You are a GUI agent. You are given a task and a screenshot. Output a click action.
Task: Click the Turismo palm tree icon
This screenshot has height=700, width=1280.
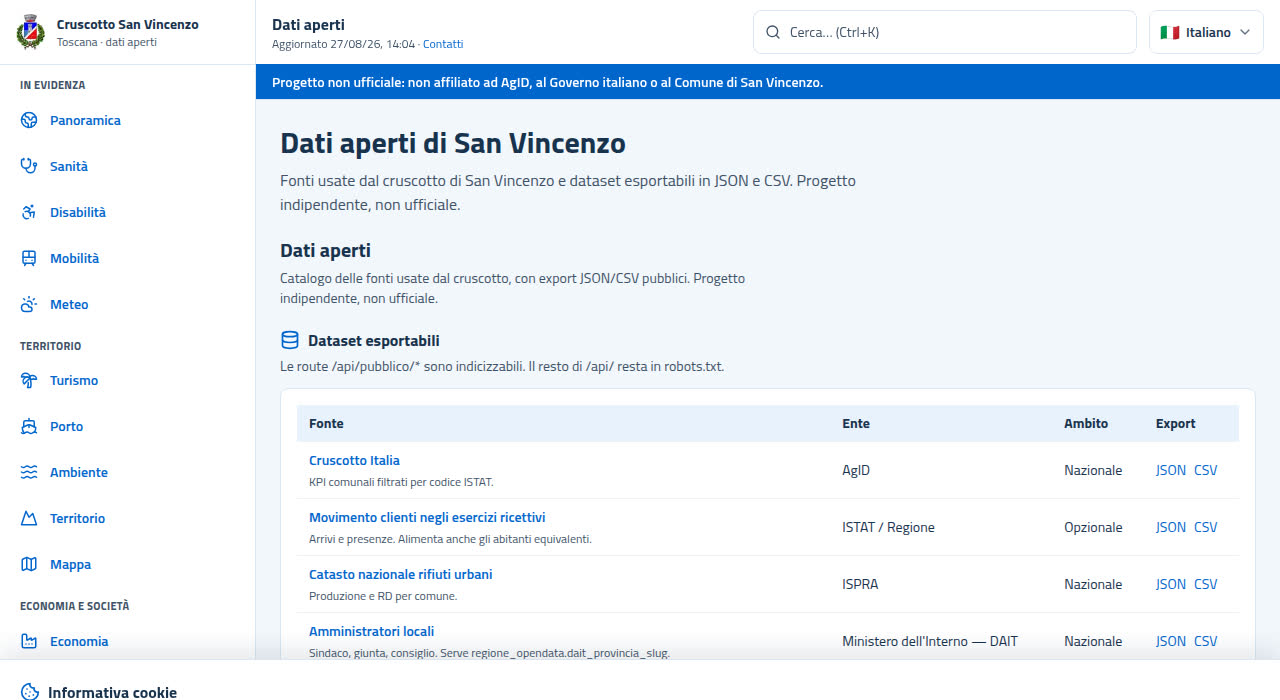[x=29, y=380]
